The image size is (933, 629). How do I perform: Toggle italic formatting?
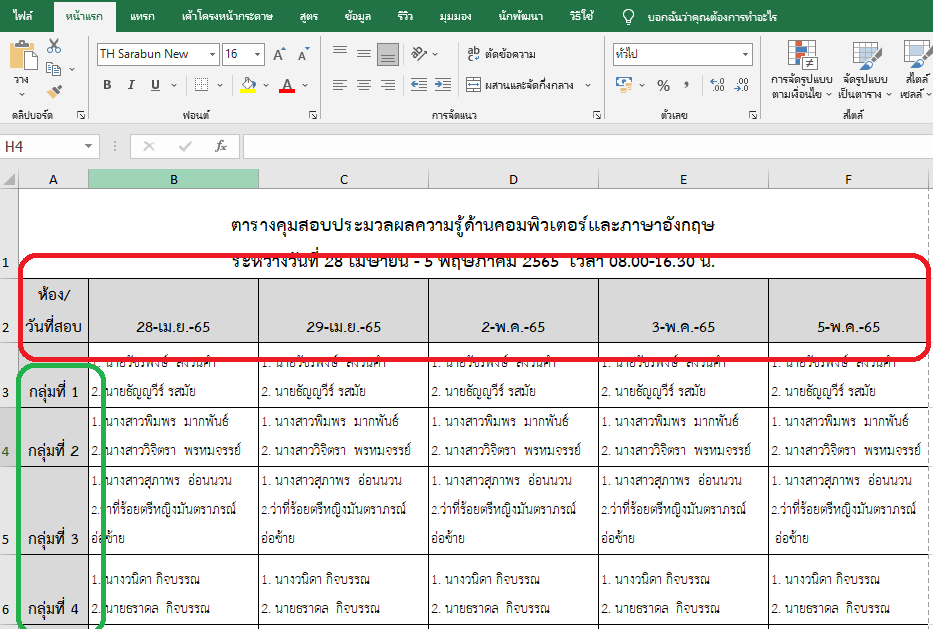[x=132, y=85]
